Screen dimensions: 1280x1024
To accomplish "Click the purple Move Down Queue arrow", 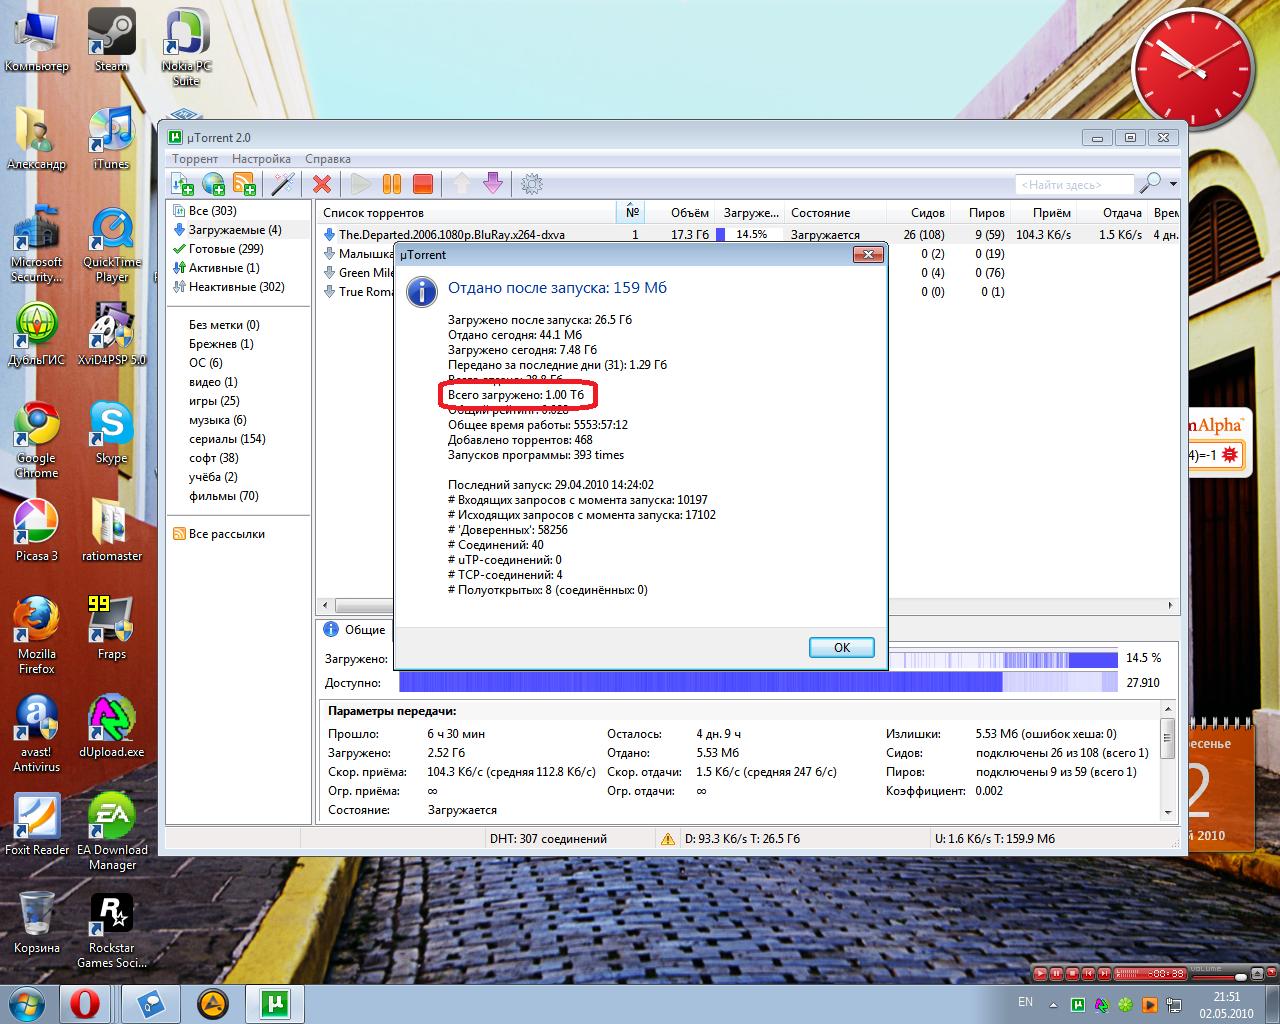I will coord(492,183).
